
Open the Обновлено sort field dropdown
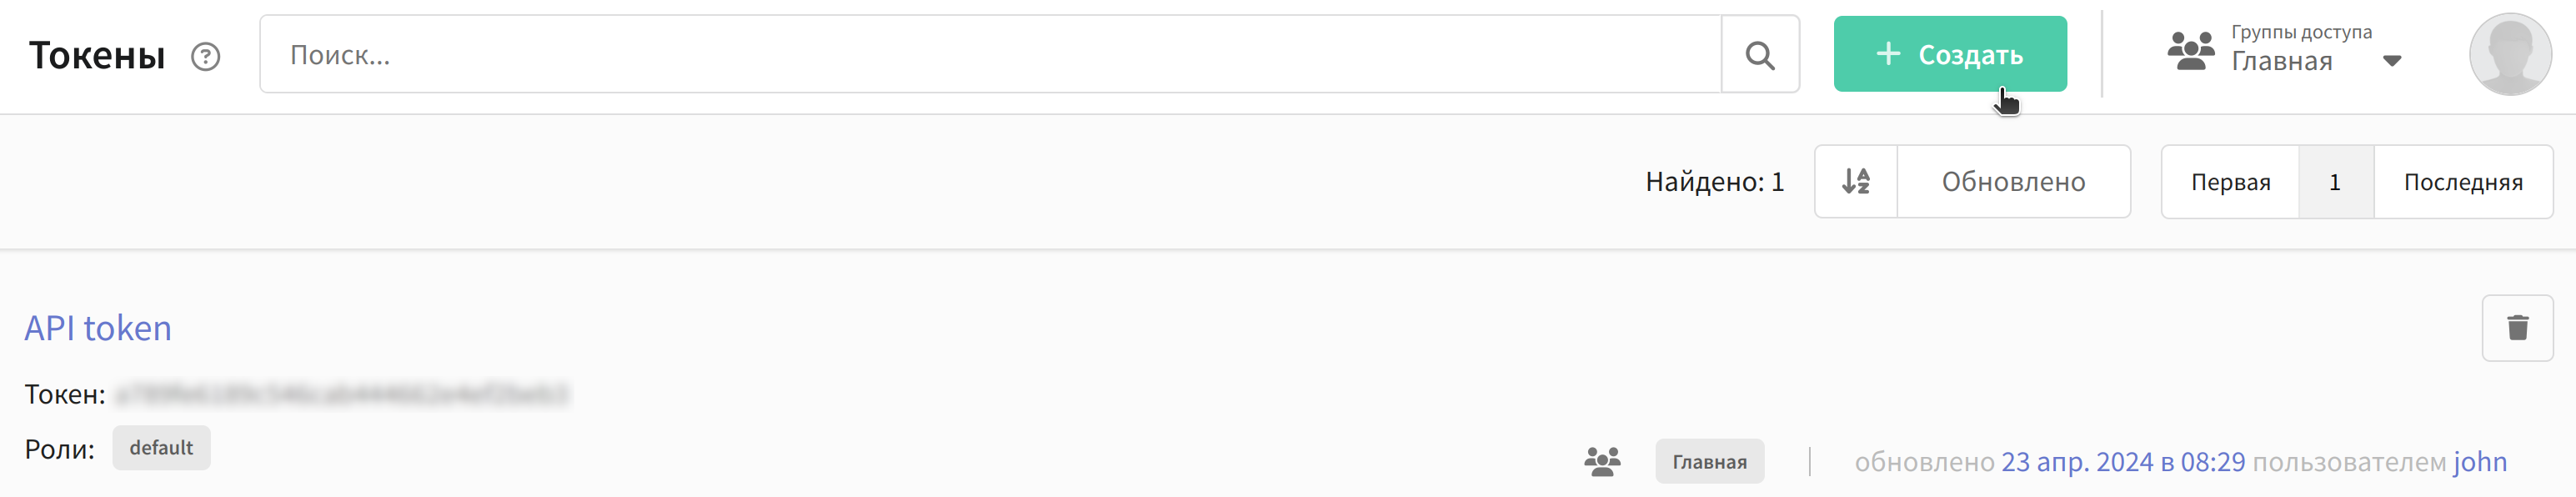(x=2013, y=181)
